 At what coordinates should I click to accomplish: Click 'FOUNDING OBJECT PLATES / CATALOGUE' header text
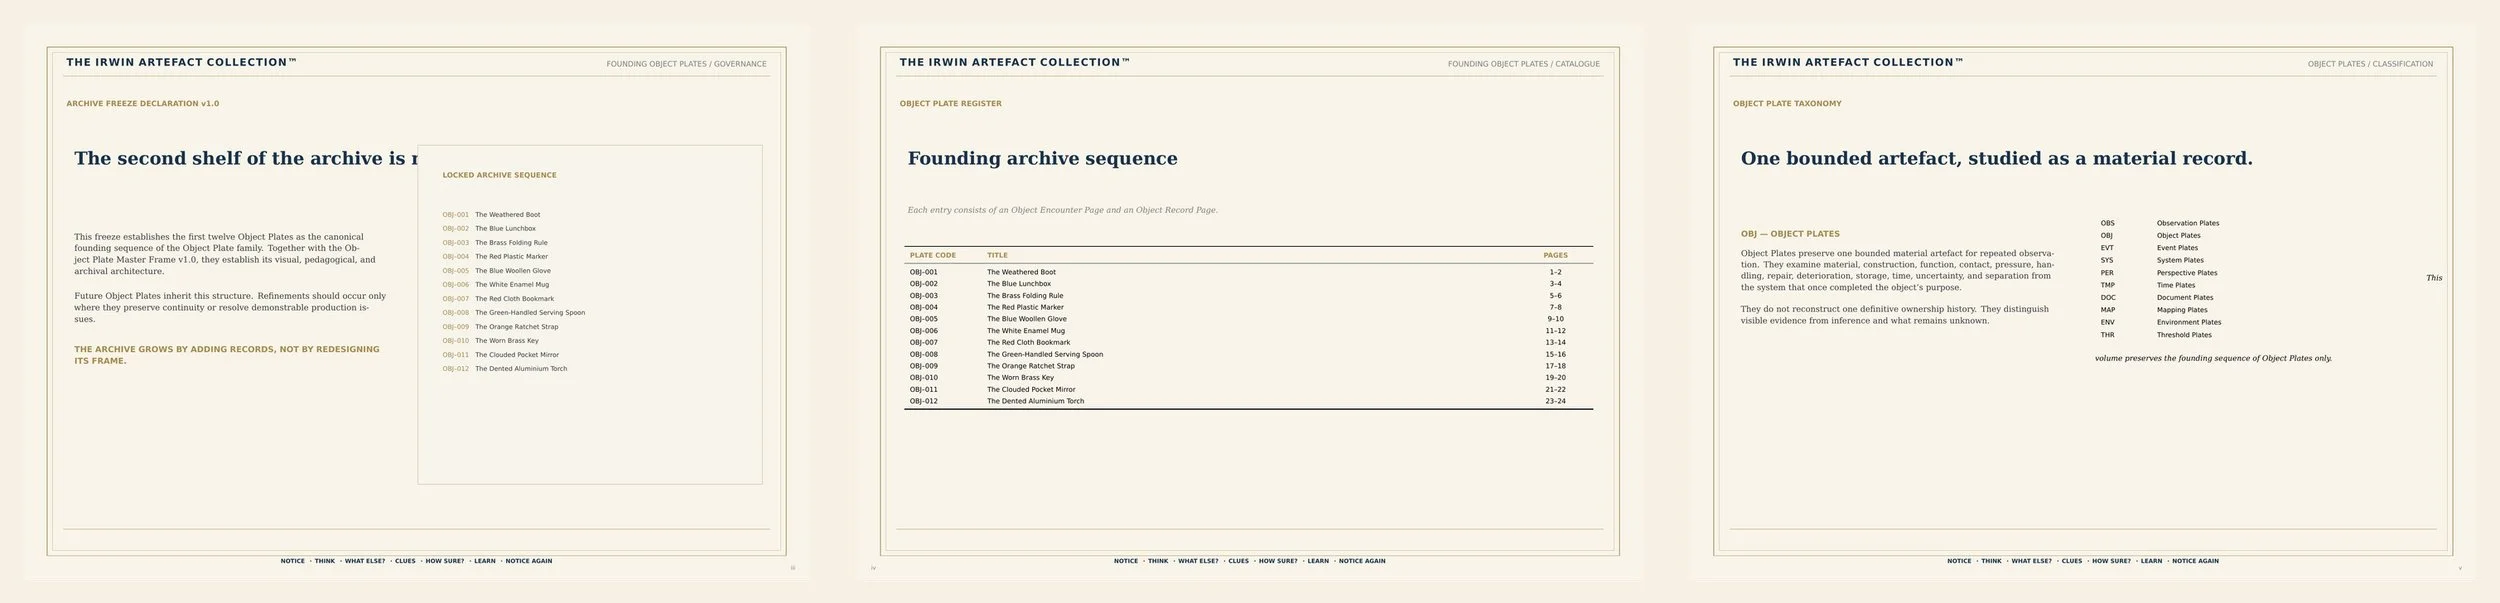(1523, 64)
